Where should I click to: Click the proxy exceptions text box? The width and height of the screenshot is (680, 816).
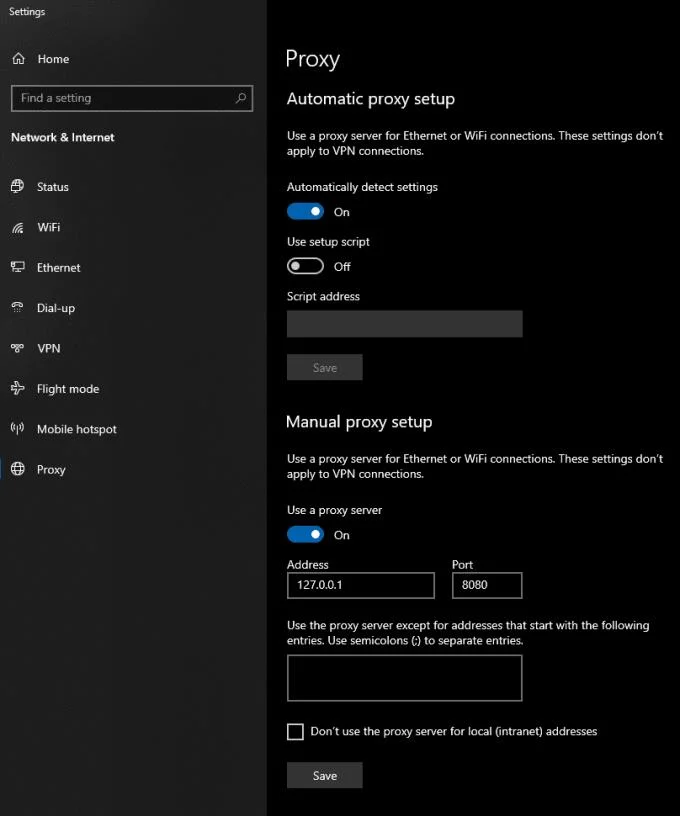point(404,678)
